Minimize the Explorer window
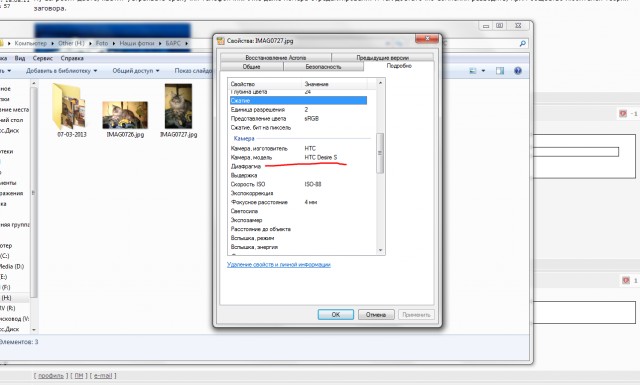Screen dimensions: 640x385 [x=486, y=26]
